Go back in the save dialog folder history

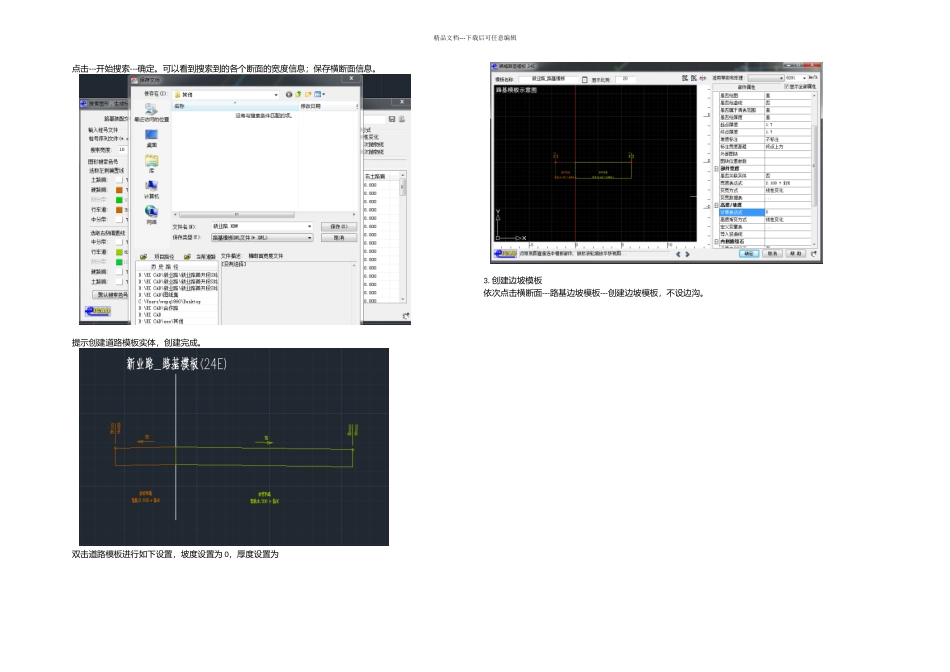click(x=289, y=95)
